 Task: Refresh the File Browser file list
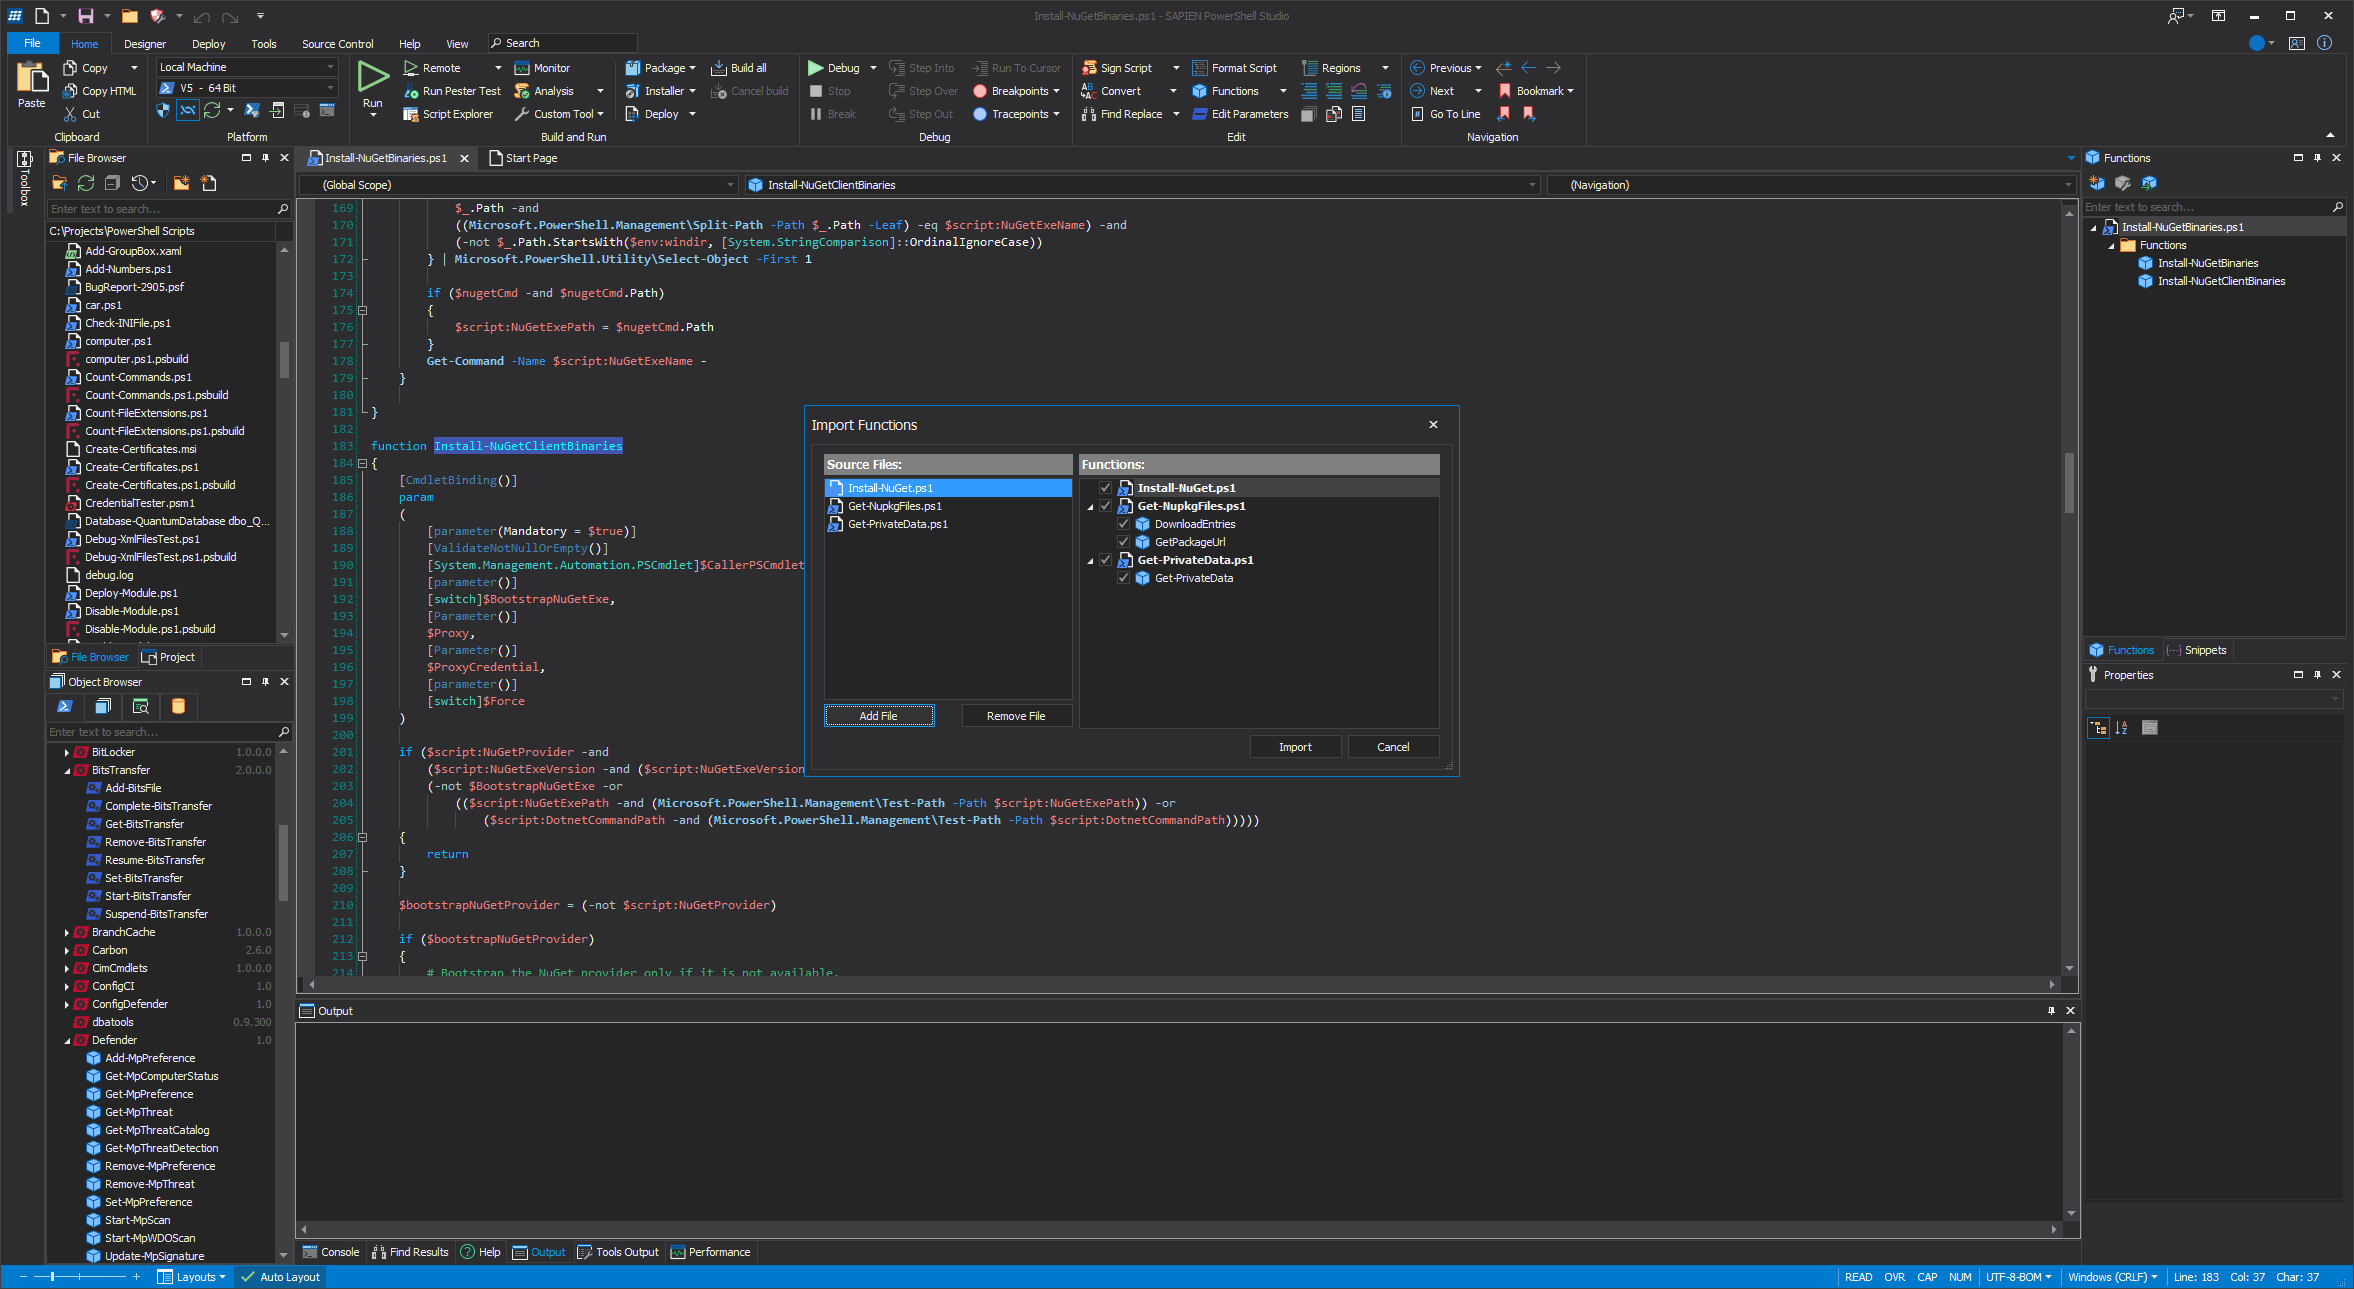pos(85,183)
